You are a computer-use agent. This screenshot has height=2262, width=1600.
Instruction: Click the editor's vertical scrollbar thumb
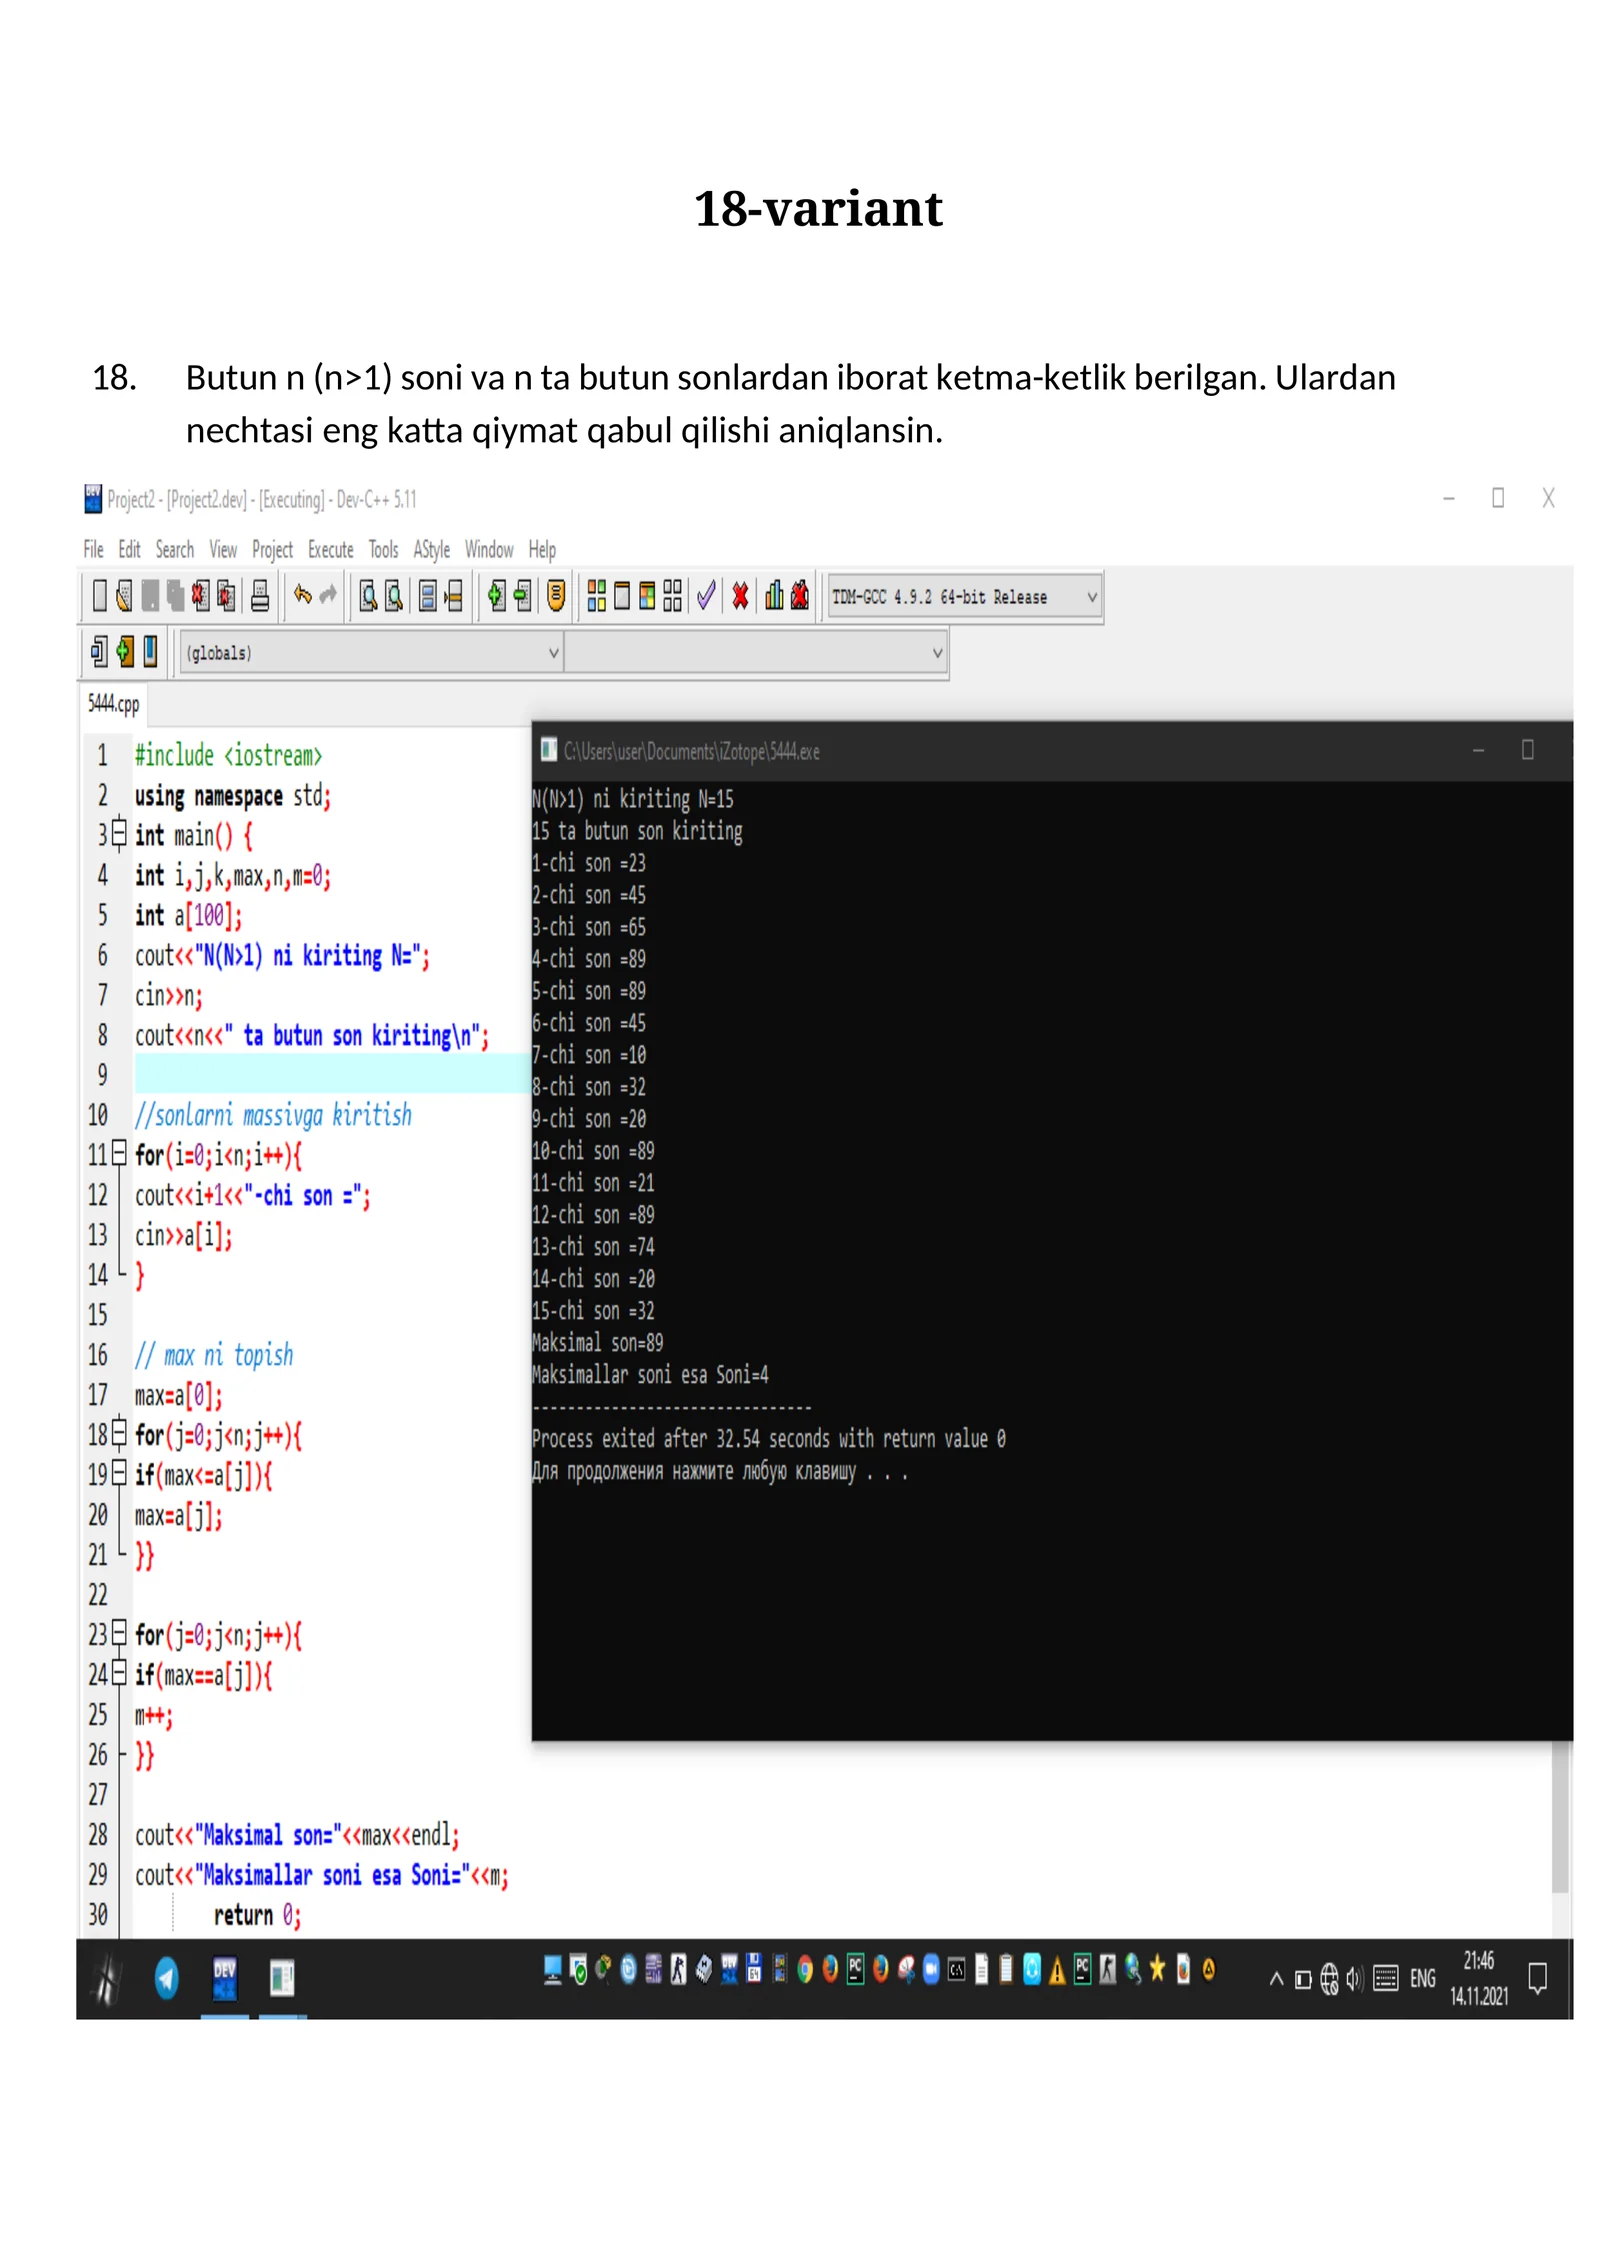tap(1559, 1820)
